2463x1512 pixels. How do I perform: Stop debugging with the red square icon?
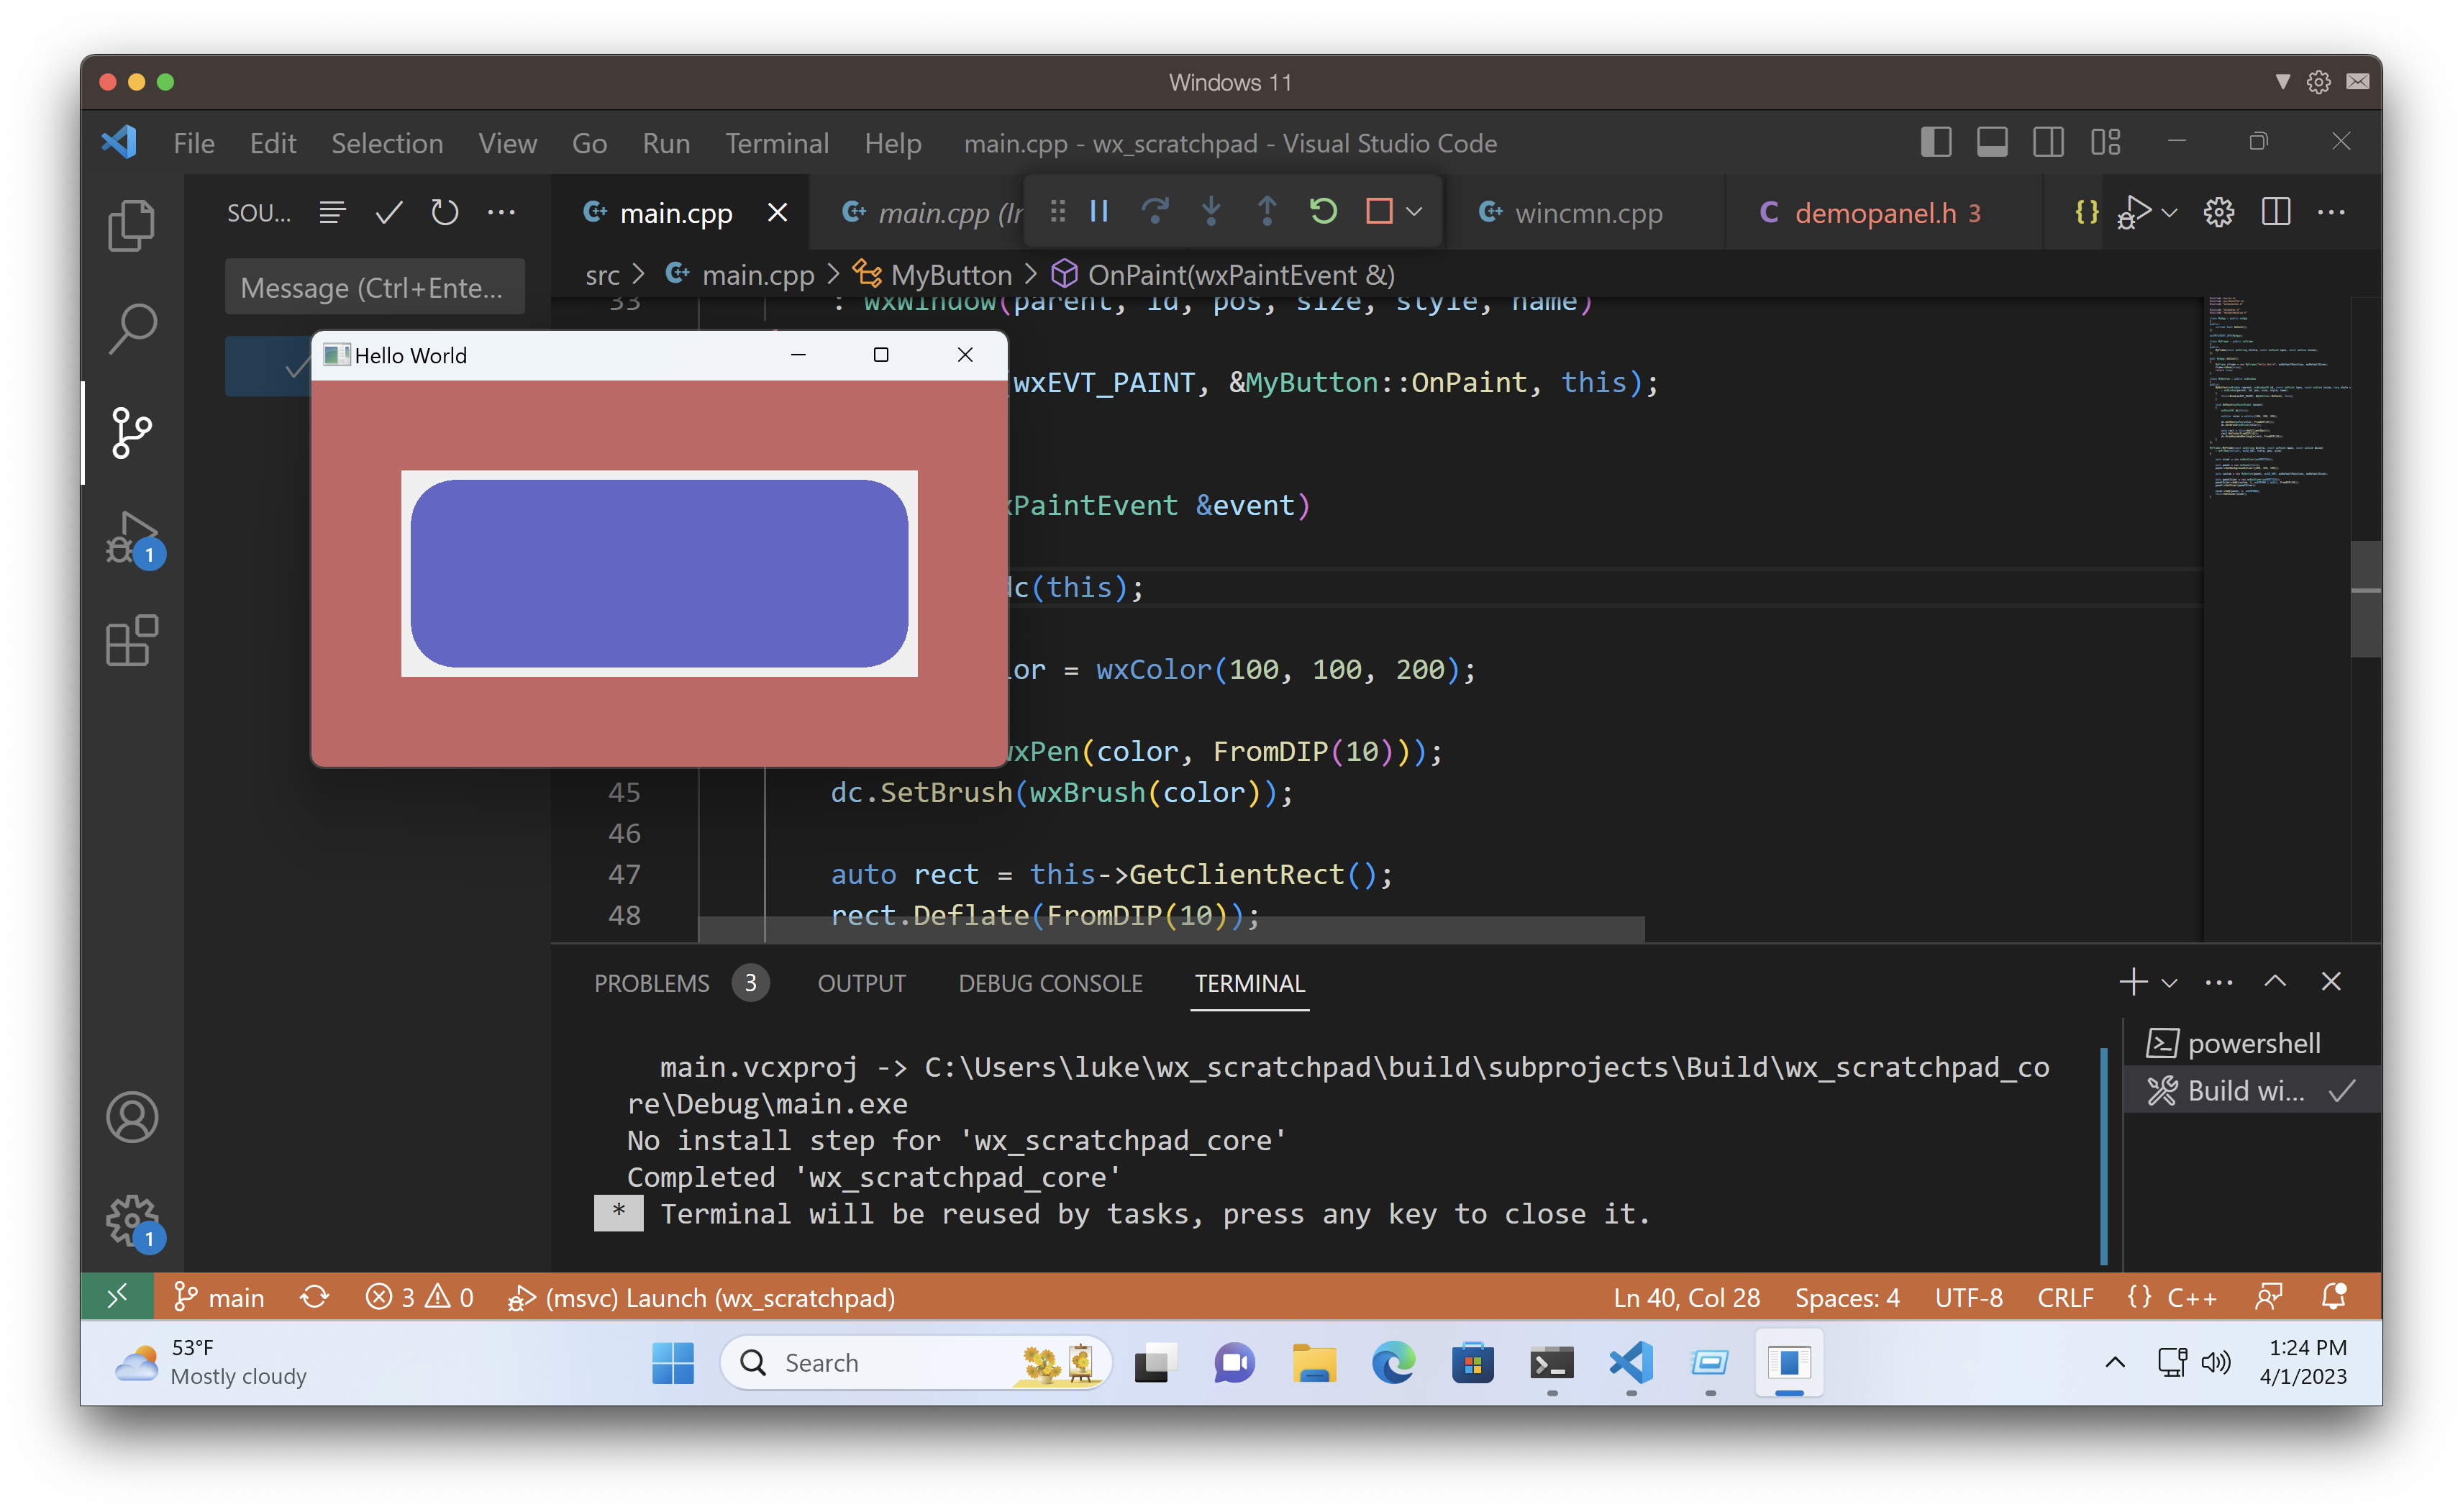(1380, 211)
